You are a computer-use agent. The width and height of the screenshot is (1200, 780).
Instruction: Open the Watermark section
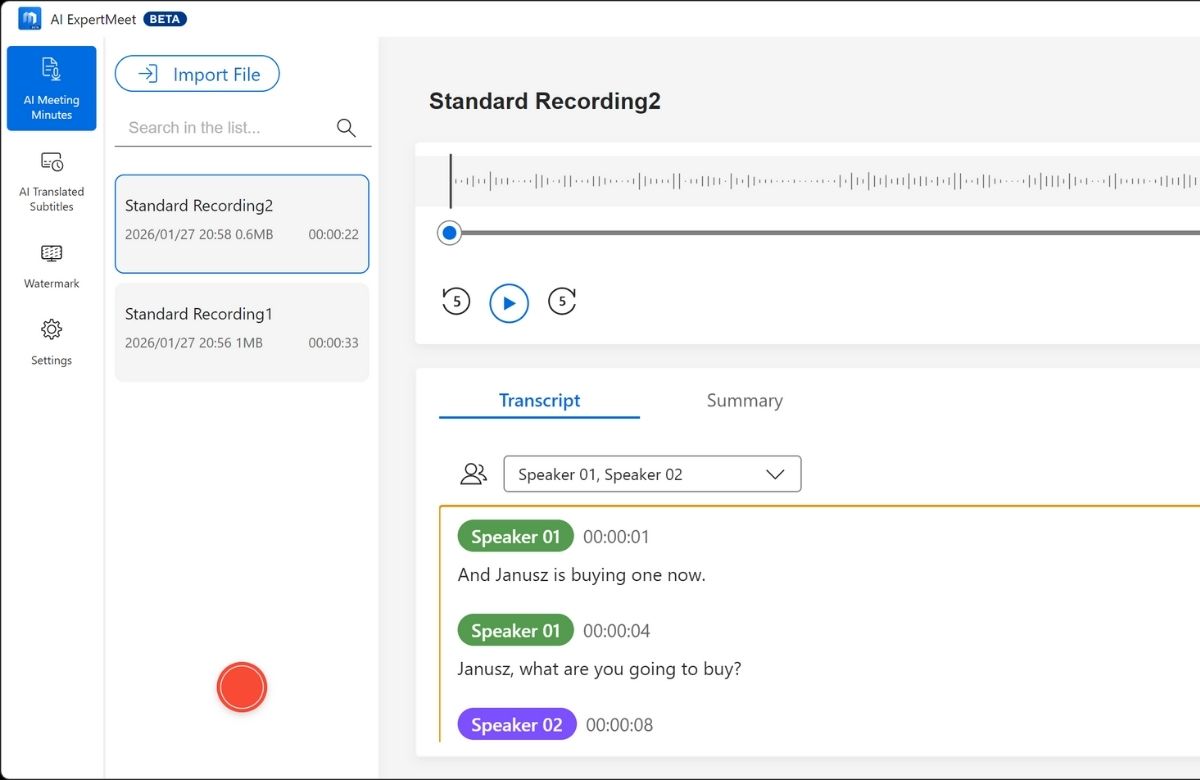(x=51, y=266)
